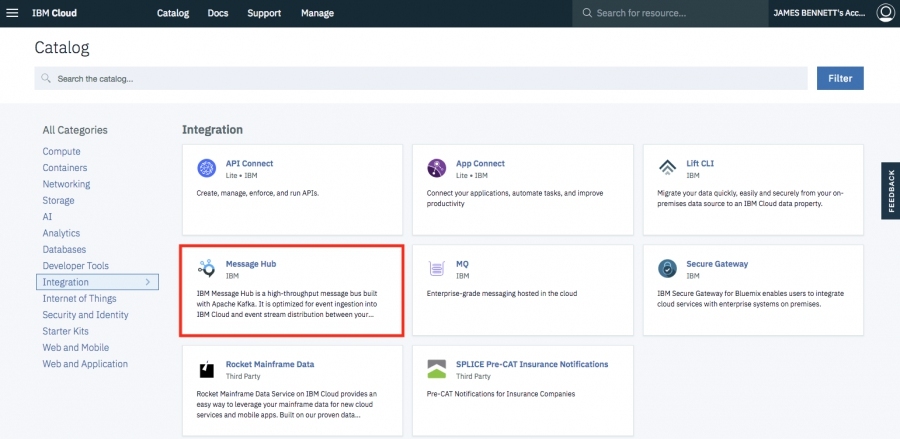The height and width of the screenshot is (439, 900).
Task: Select the Internet of Things category
Action: coord(79,298)
